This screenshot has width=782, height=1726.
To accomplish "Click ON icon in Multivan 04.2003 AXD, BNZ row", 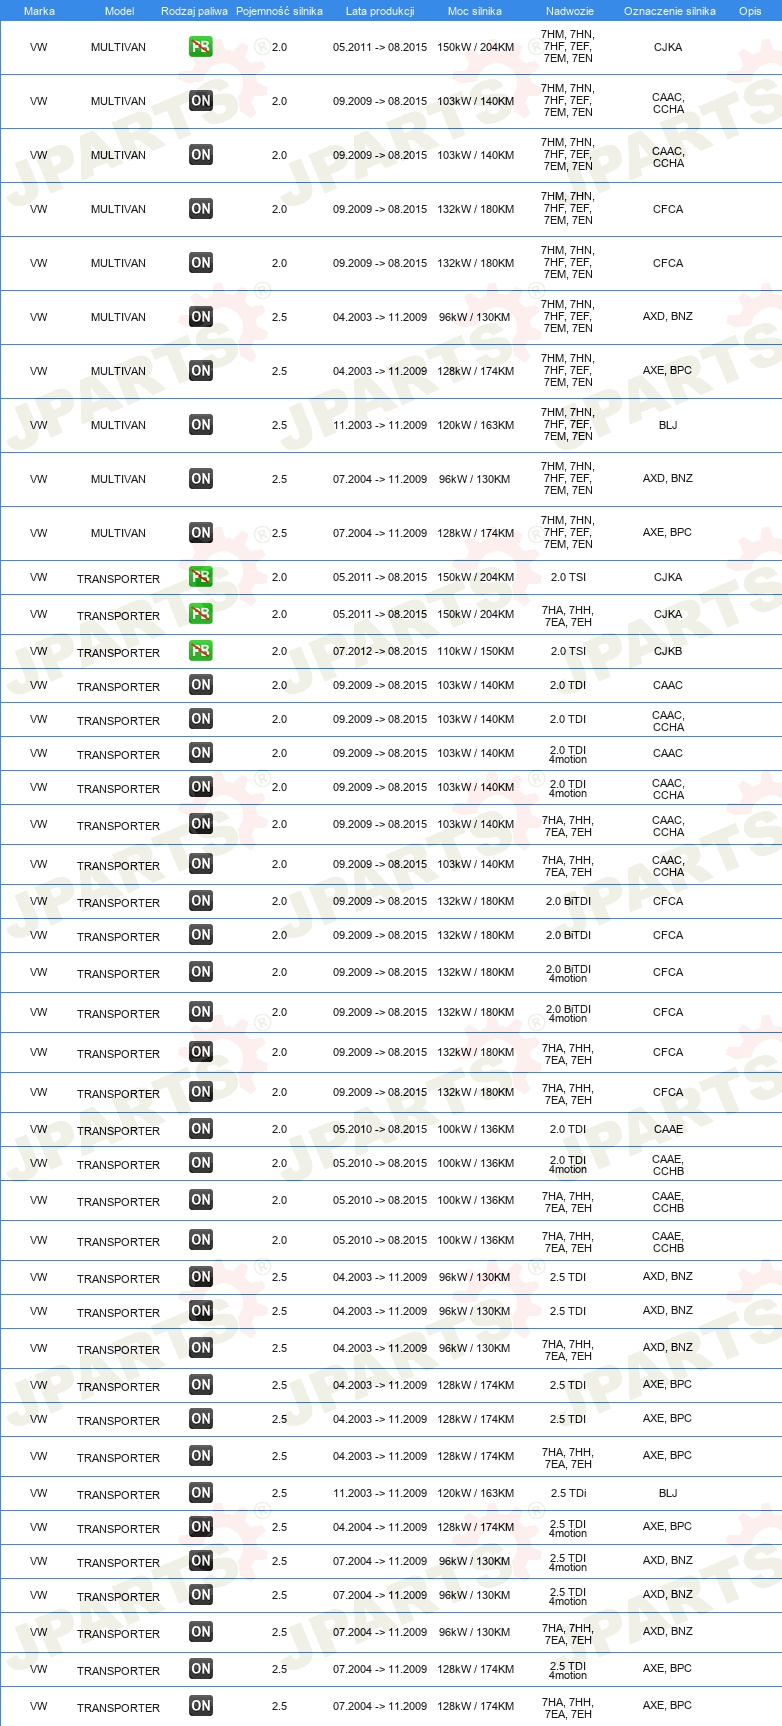I will click(x=201, y=317).
